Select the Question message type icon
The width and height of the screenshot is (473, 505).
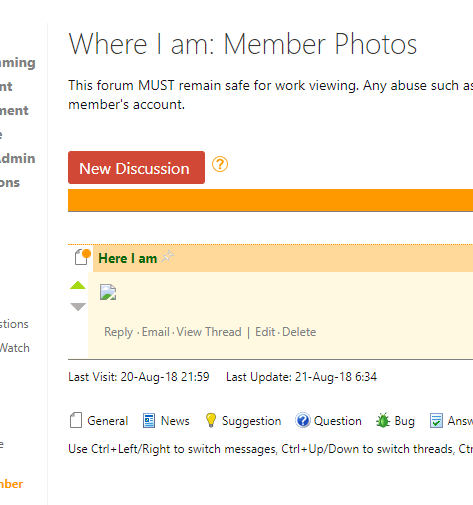303,420
